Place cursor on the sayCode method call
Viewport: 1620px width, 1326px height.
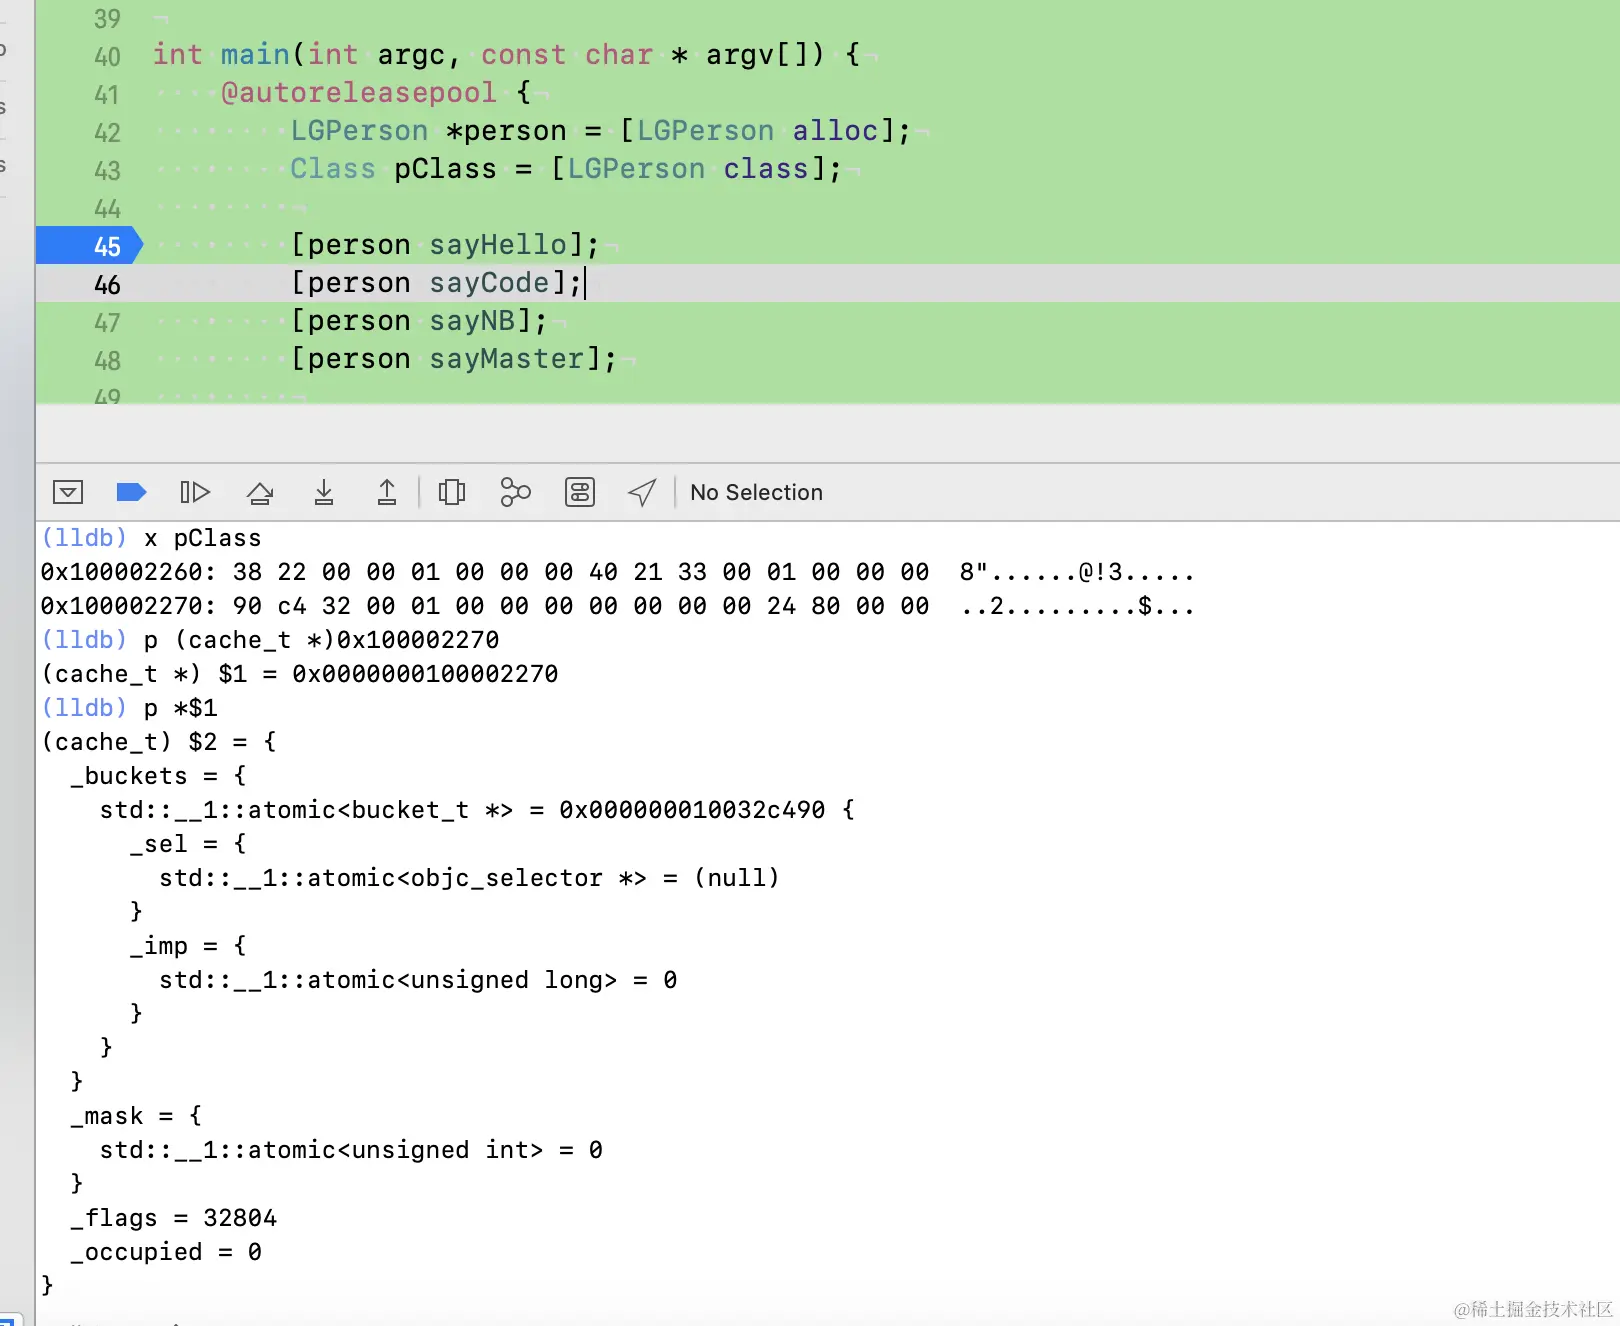coord(490,283)
